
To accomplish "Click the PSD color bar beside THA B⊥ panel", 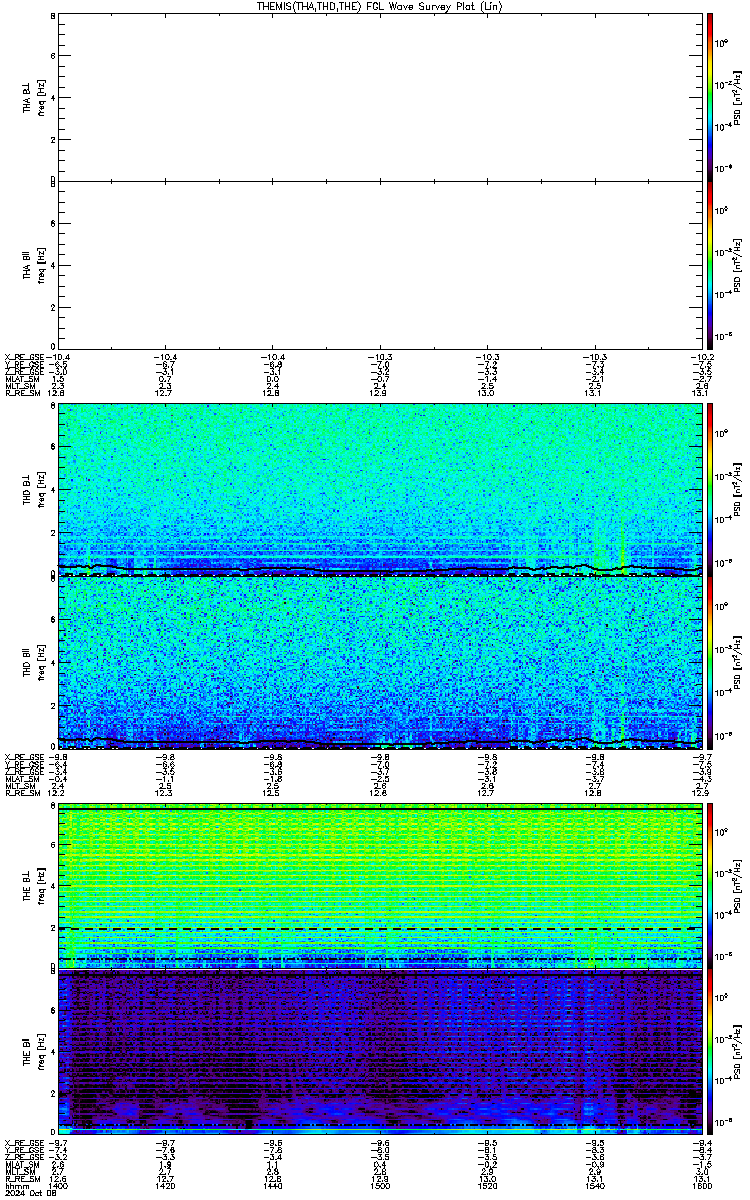I will [710, 96].
